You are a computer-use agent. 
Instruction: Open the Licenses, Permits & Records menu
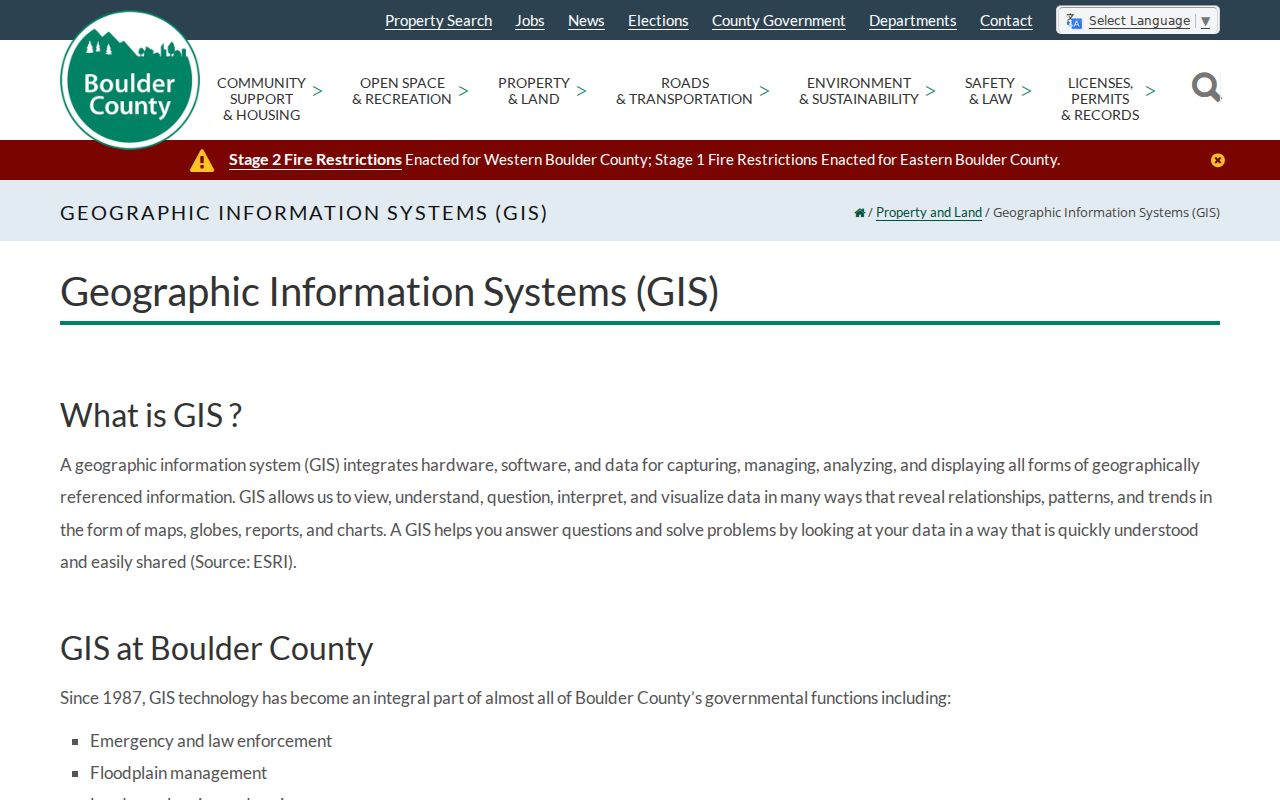pyautogui.click(x=1100, y=99)
